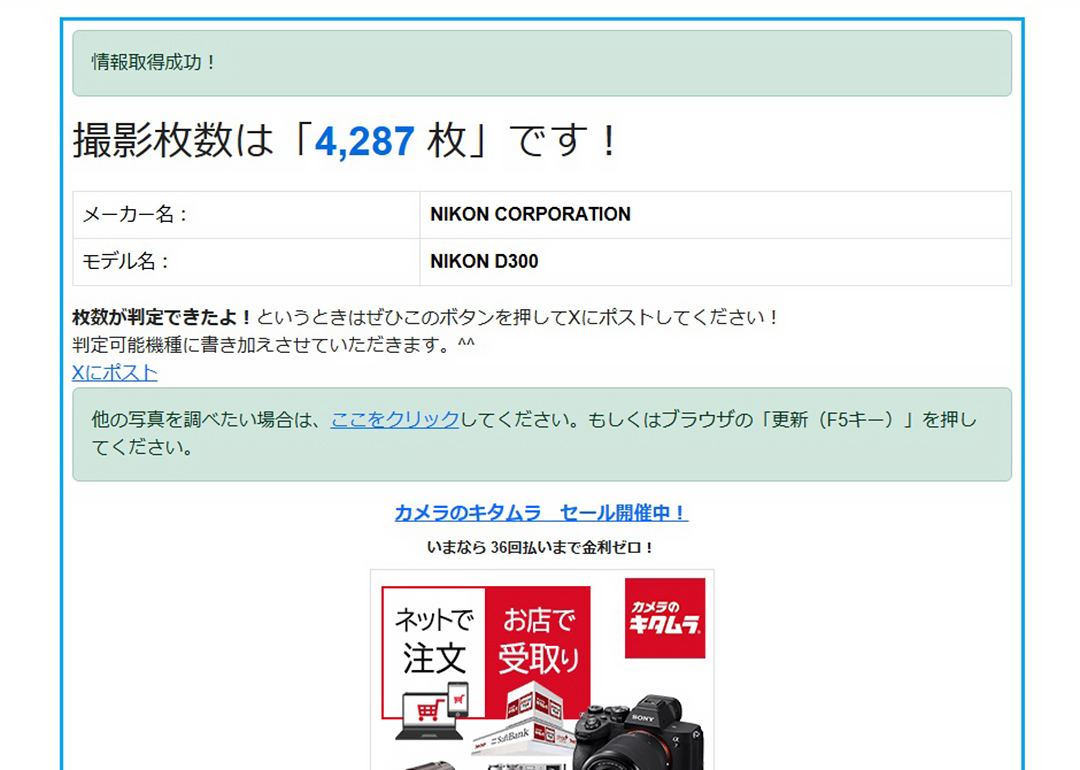Click the 'NIKON CORPORATION' table cell
This screenshot has width=1080, height=770.
(x=716, y=215)
